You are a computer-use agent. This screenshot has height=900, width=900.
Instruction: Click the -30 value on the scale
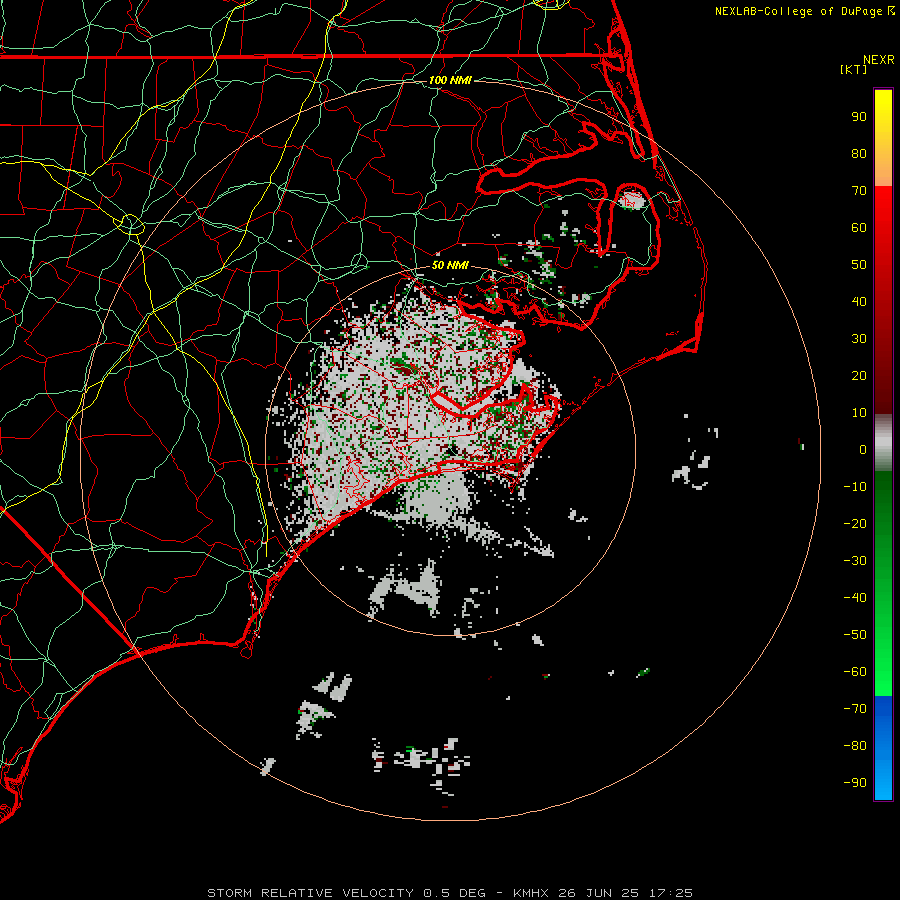pyautogui.click(x=855, y=561)
